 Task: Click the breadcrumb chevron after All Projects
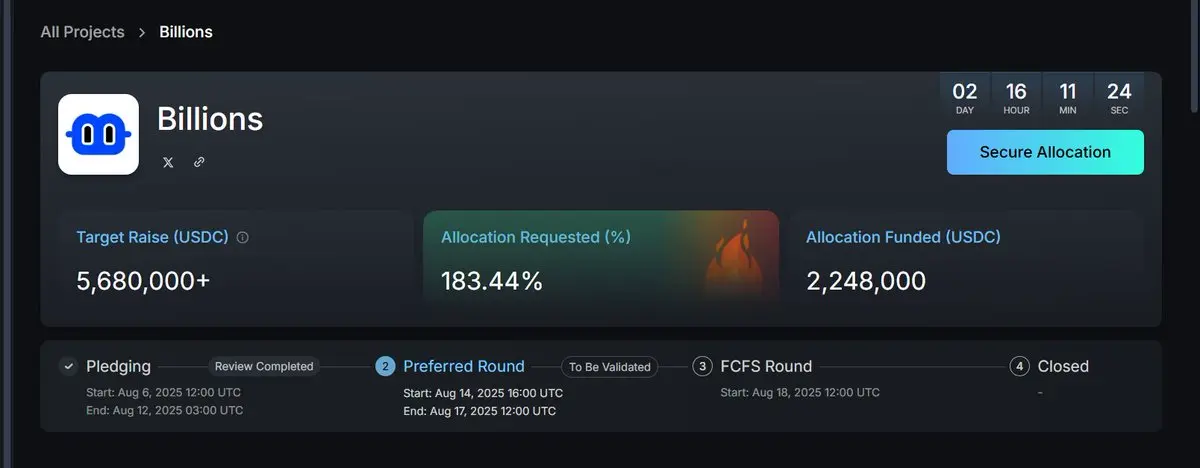142,33
